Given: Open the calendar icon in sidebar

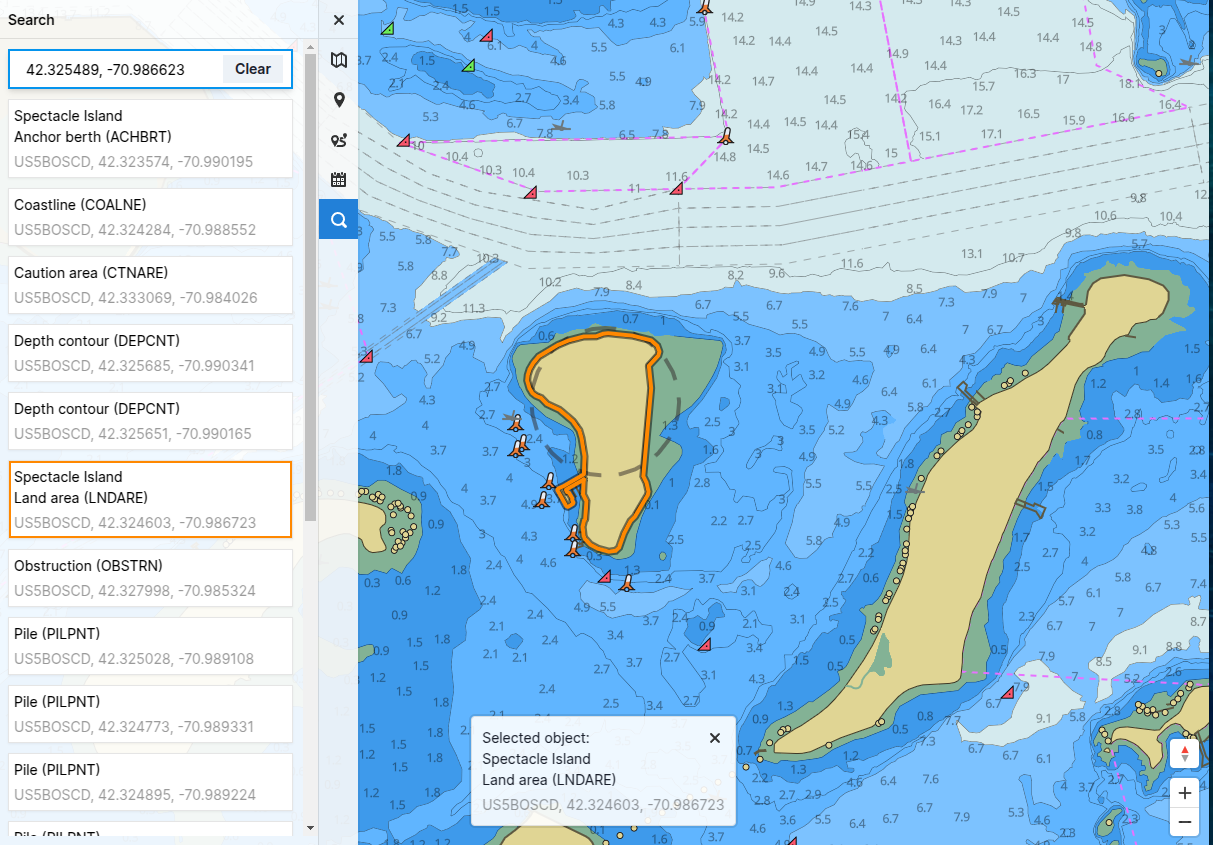Looking at the screenshot, I should coord(339,180).
